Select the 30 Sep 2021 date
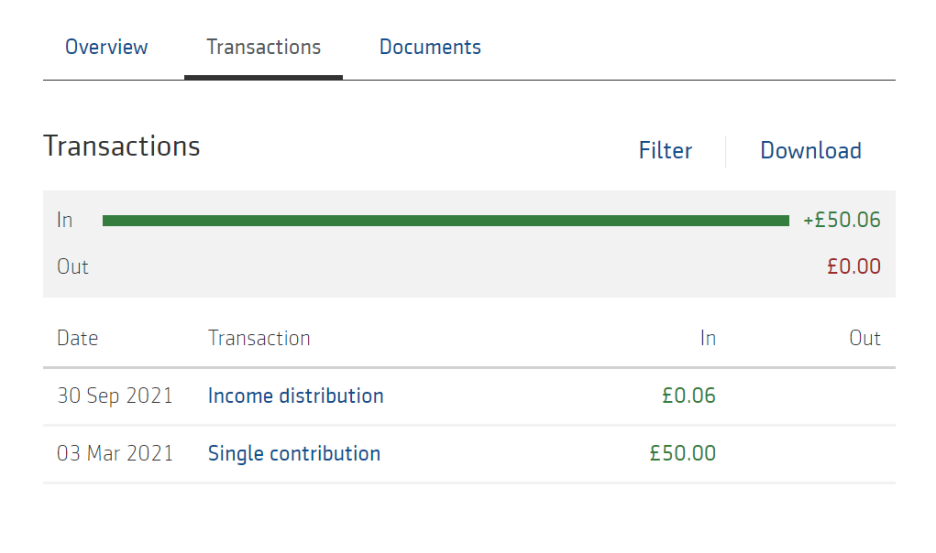The image size is (936, 553). [115, 396]
